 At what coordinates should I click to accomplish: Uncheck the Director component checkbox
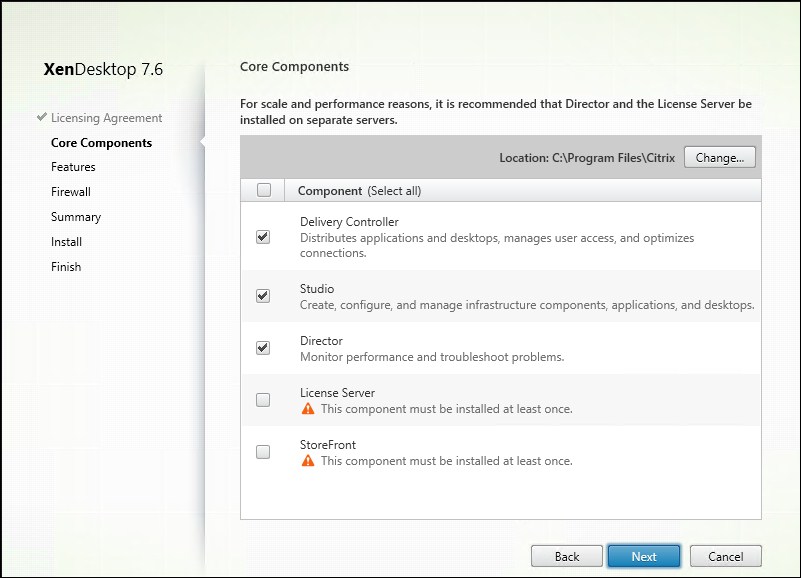pos(263,348)
